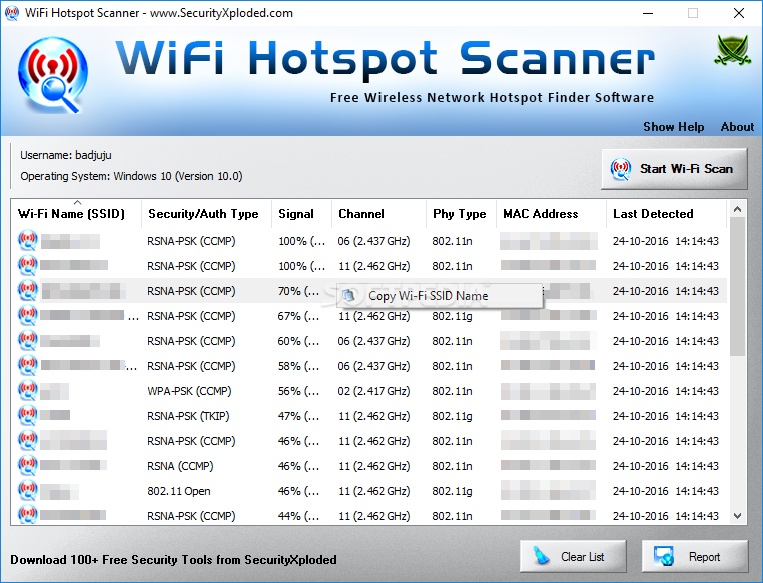Click the copy icon in context menu
Image resolution: width=763 pixels, height=583 pixels.
coord(348,295)
